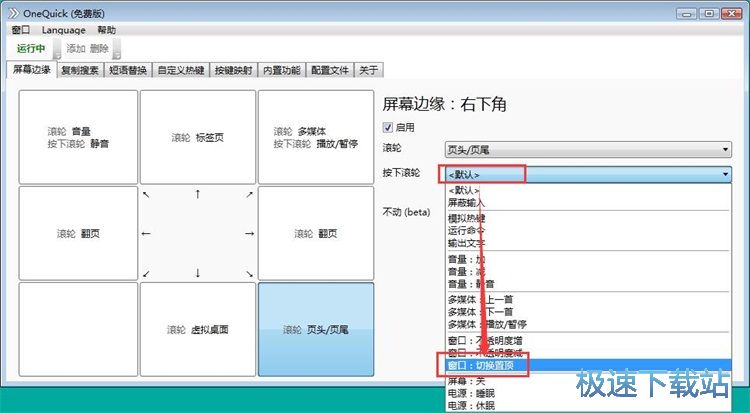Select the top 标签页 screen edge tile
The height and width of the screenshot is (413, 750).
(x=198, y=137)
